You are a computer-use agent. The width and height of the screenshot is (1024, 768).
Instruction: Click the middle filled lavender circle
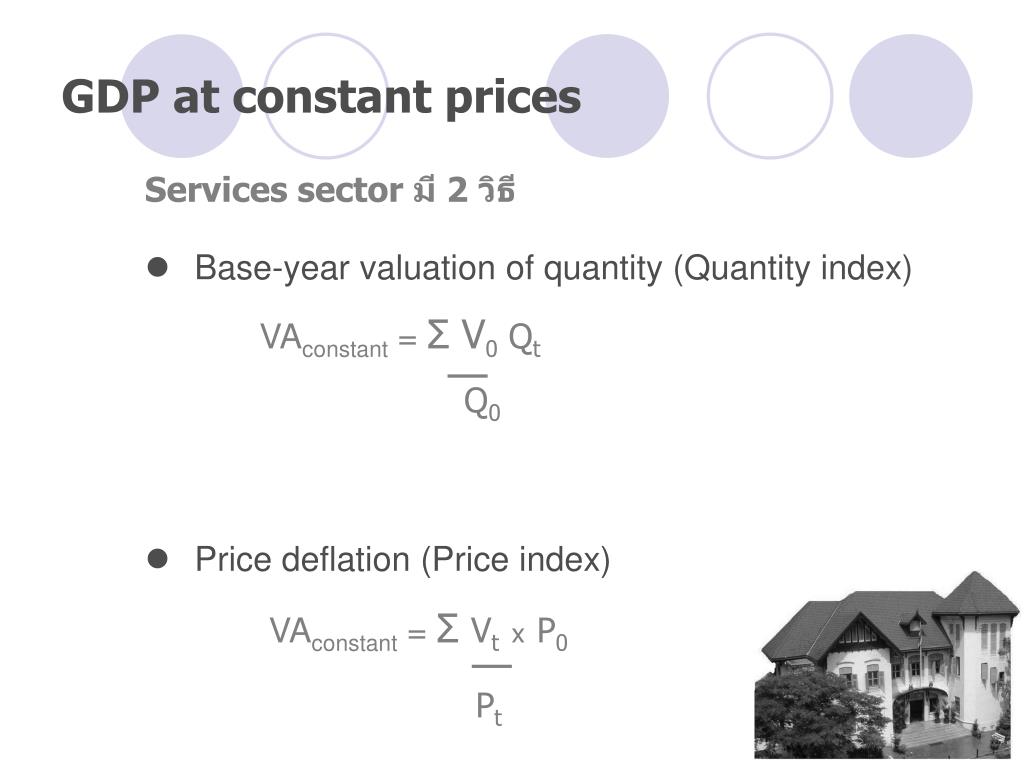tap(607, 96)
